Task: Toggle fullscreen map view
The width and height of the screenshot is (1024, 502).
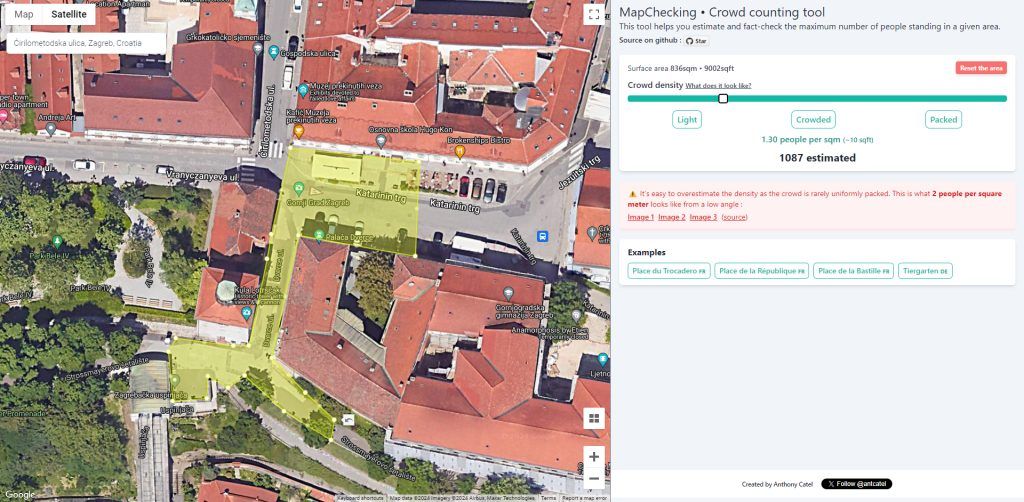Action: tap(594, 15)
